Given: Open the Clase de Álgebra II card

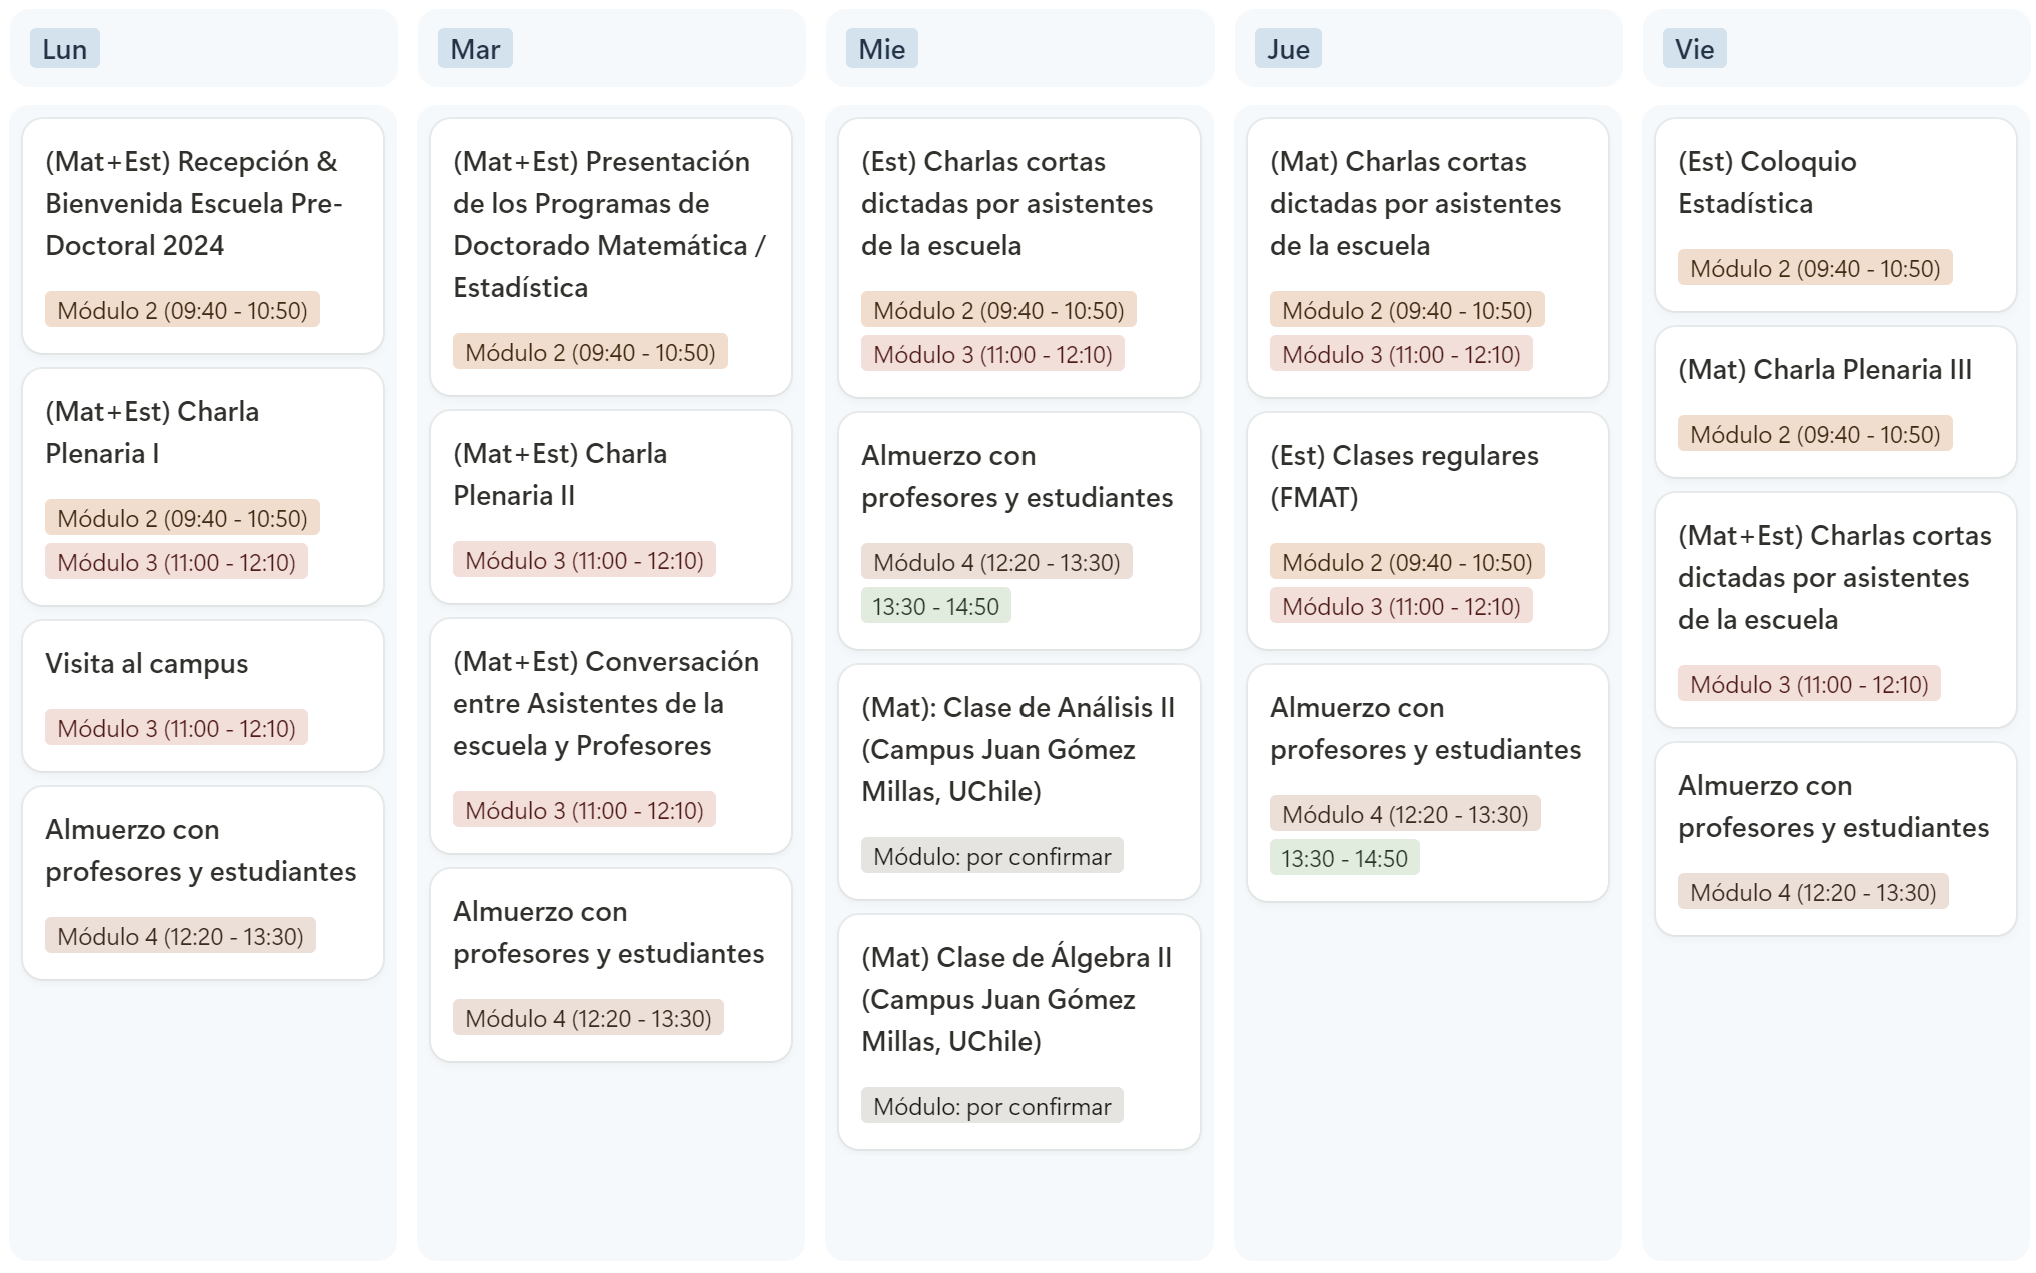Looking at the screenshot, I should (1019, 1032).
